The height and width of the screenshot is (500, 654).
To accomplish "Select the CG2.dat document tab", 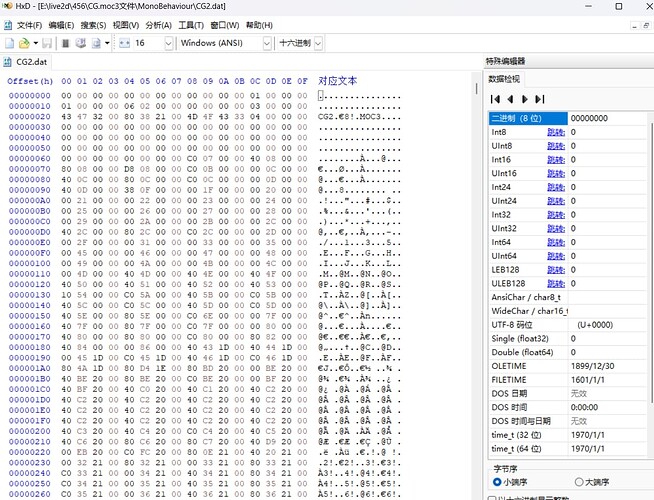I will click(x=26, y=62).
